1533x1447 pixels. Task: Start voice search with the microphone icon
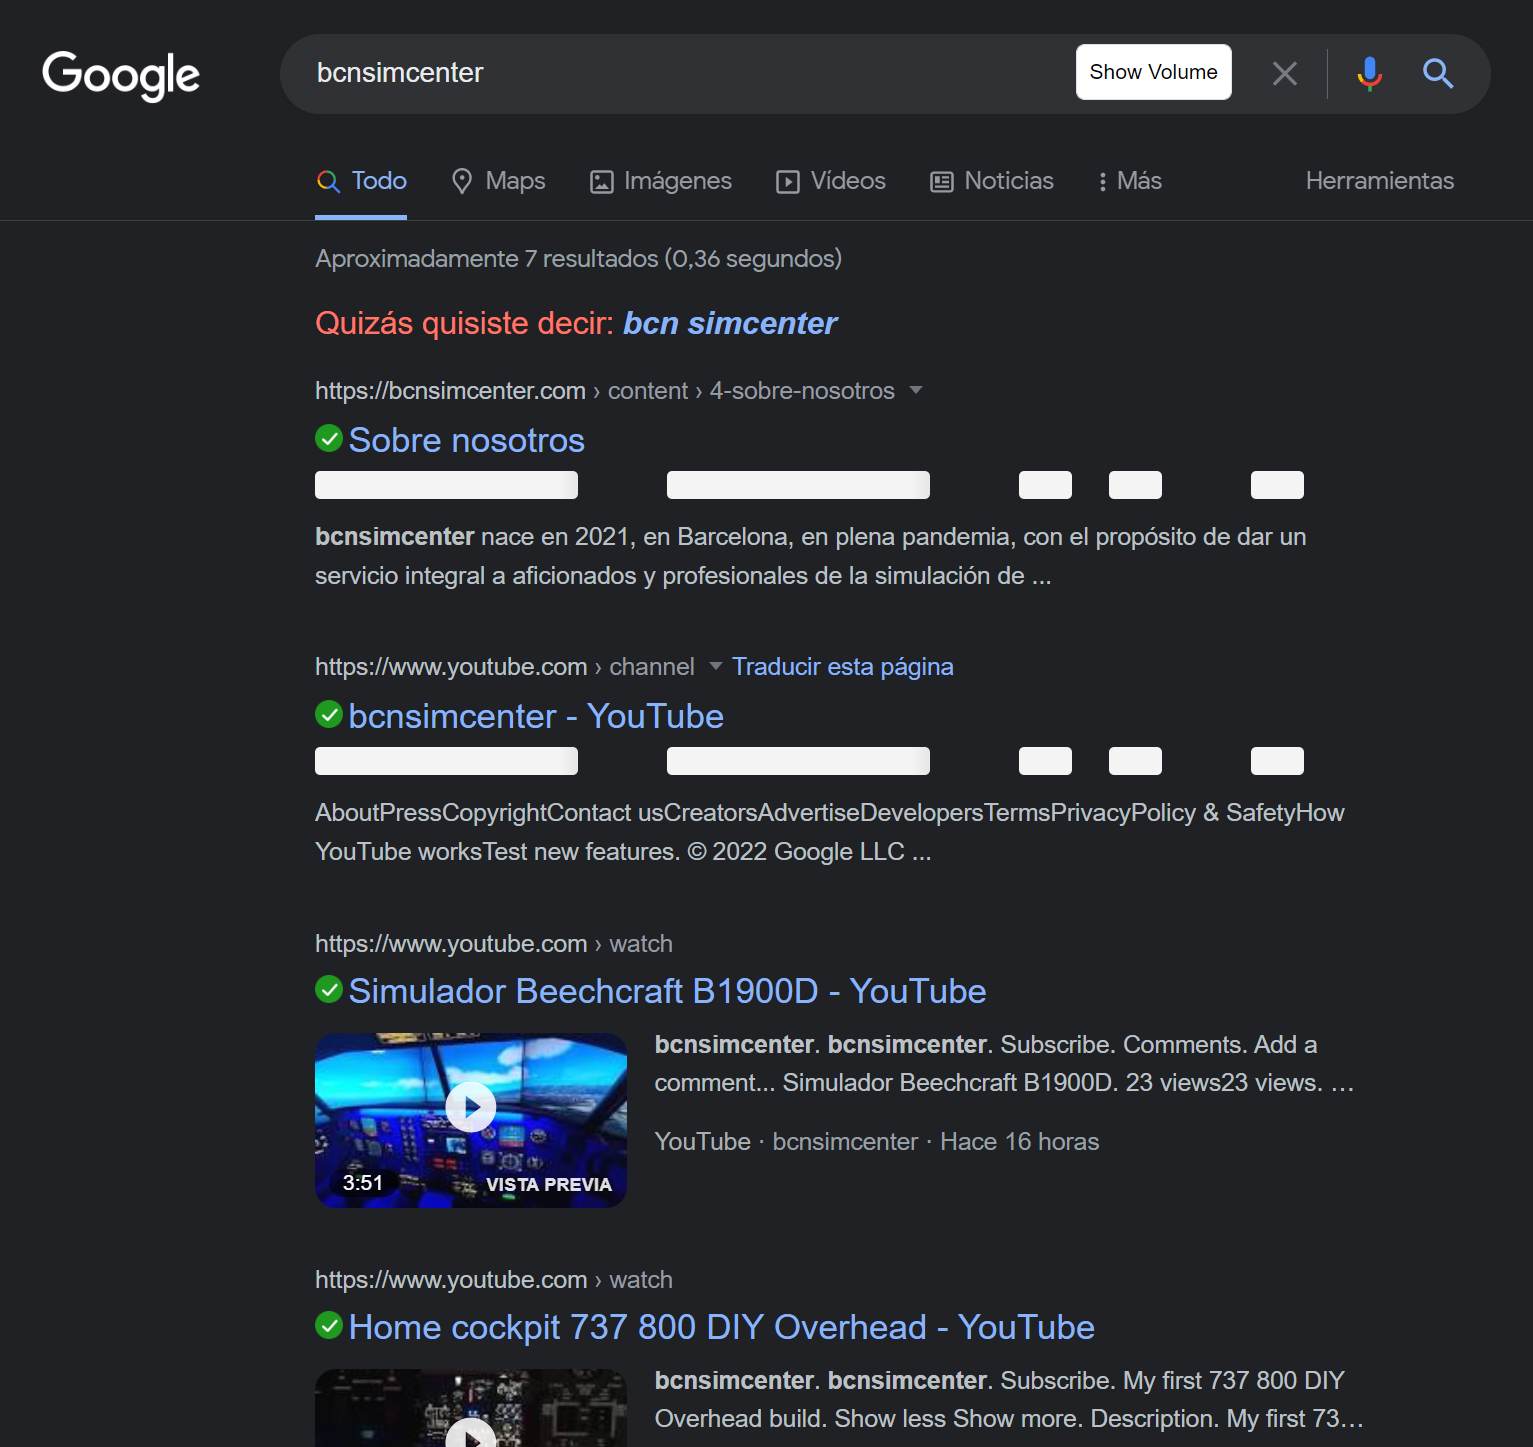pyautogui.click(x=1370, y=73)
